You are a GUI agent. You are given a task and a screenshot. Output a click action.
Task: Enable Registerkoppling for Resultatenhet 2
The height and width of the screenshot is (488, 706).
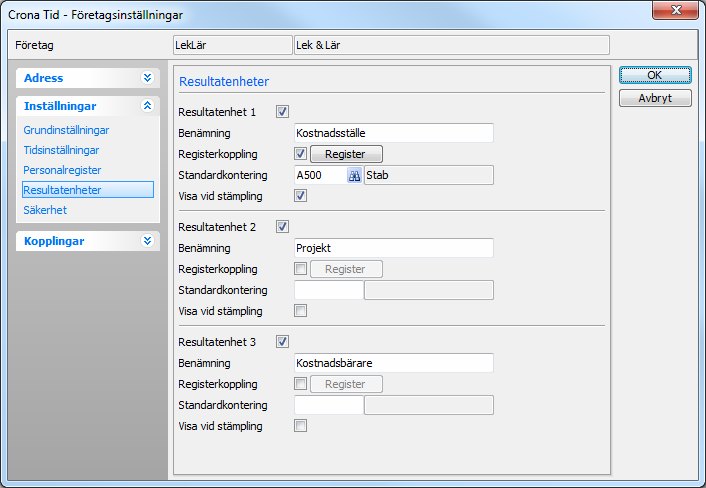click(x=300, y=269)
